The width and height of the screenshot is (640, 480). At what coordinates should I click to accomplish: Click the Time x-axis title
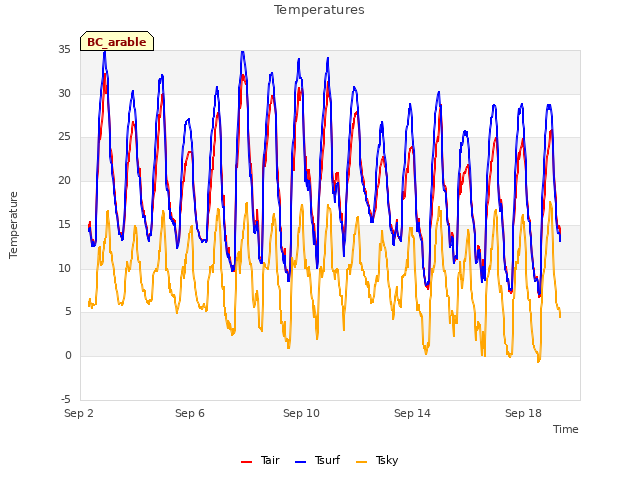tap(566, 429)
